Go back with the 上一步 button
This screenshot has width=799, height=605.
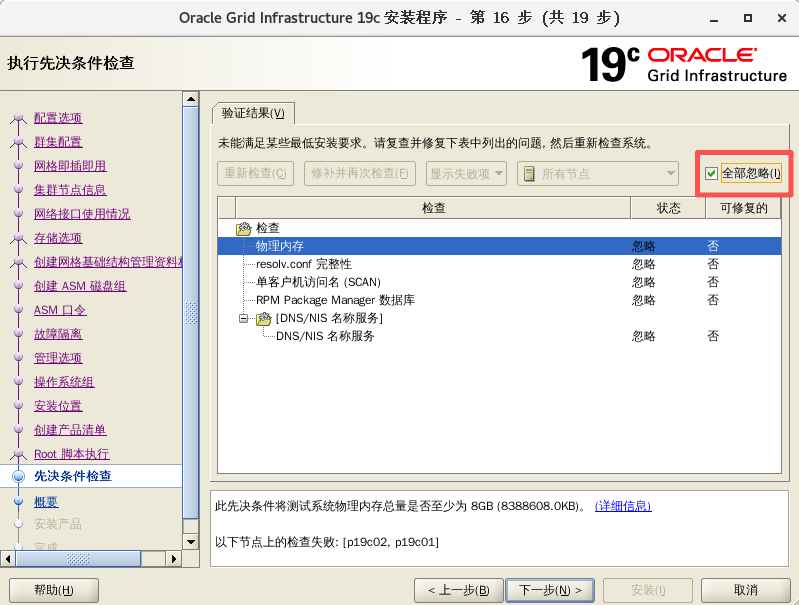pos(459,590)
